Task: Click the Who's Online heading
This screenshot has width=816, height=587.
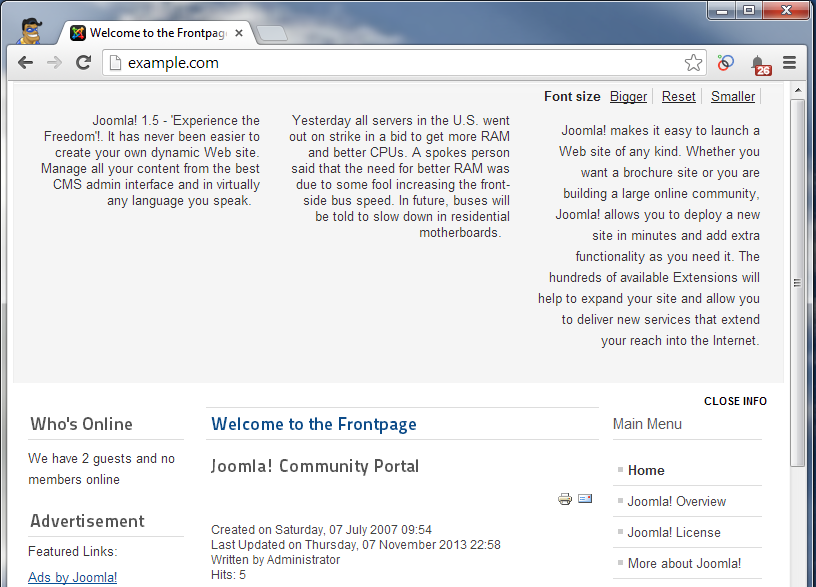Action: tap(81, 424)
